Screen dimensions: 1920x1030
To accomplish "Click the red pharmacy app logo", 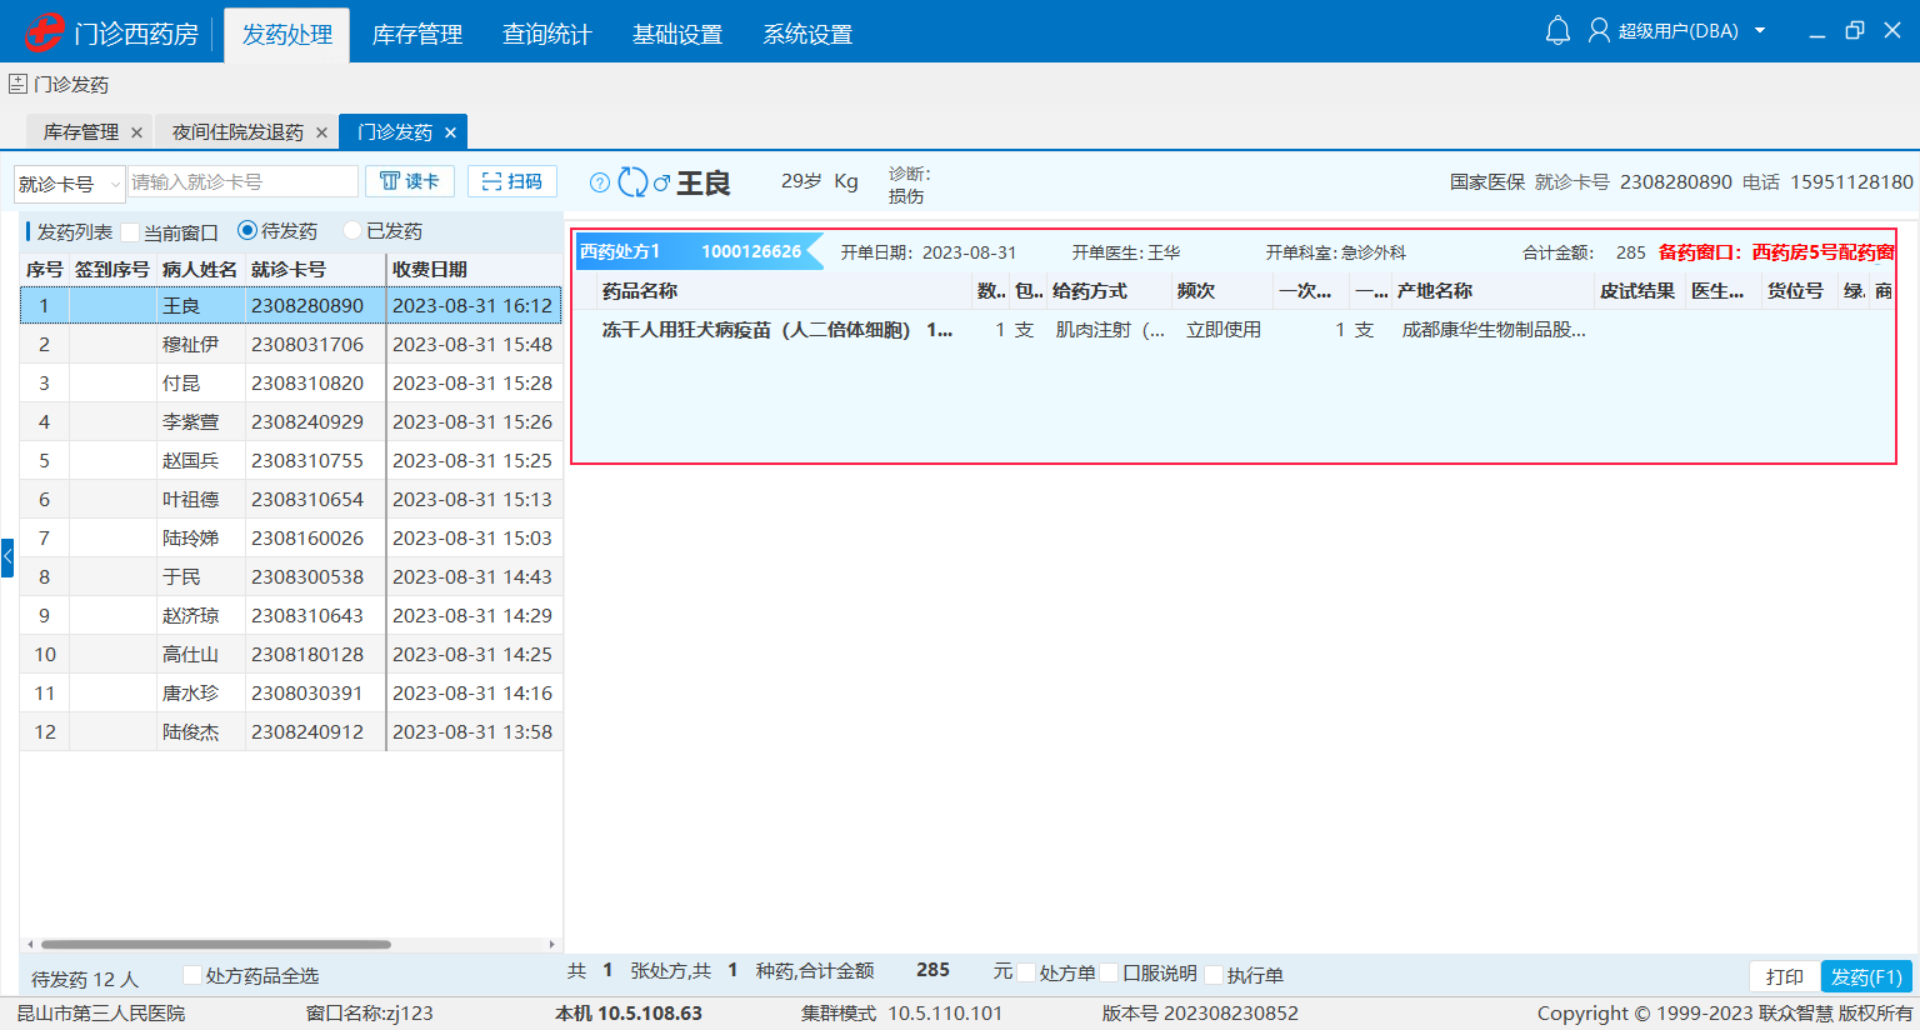I will point(44,33).
